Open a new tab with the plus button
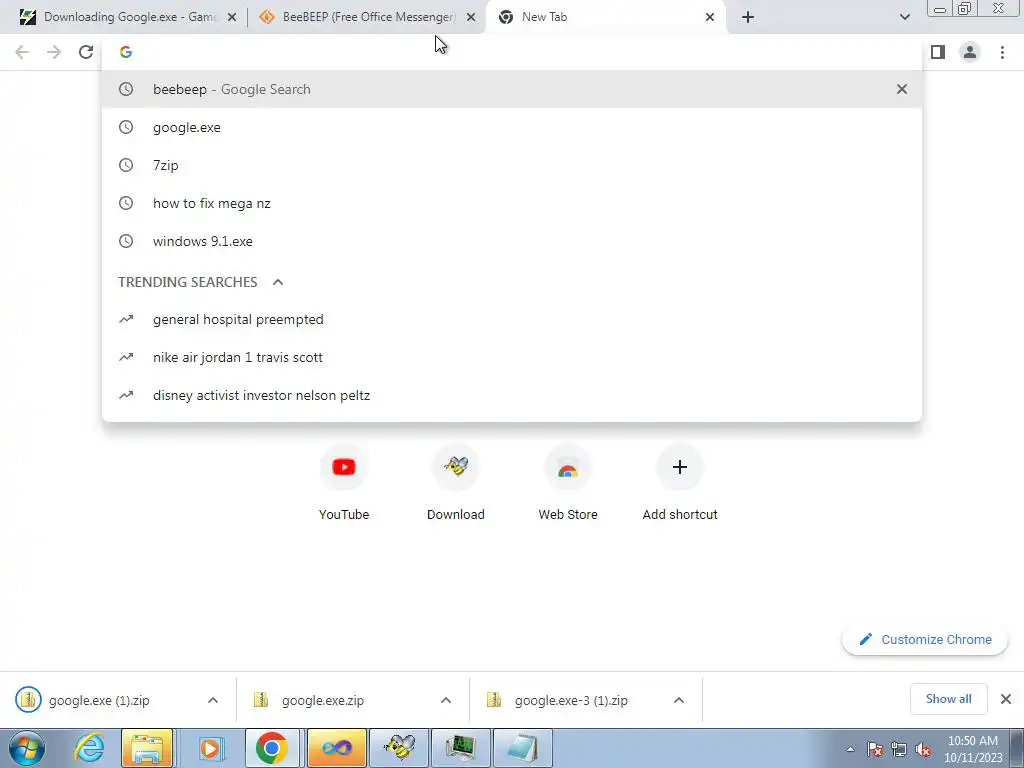Image resolution: width=1024 pixels, height=768 pixels. pyautogui.click(x=748, y=17)
